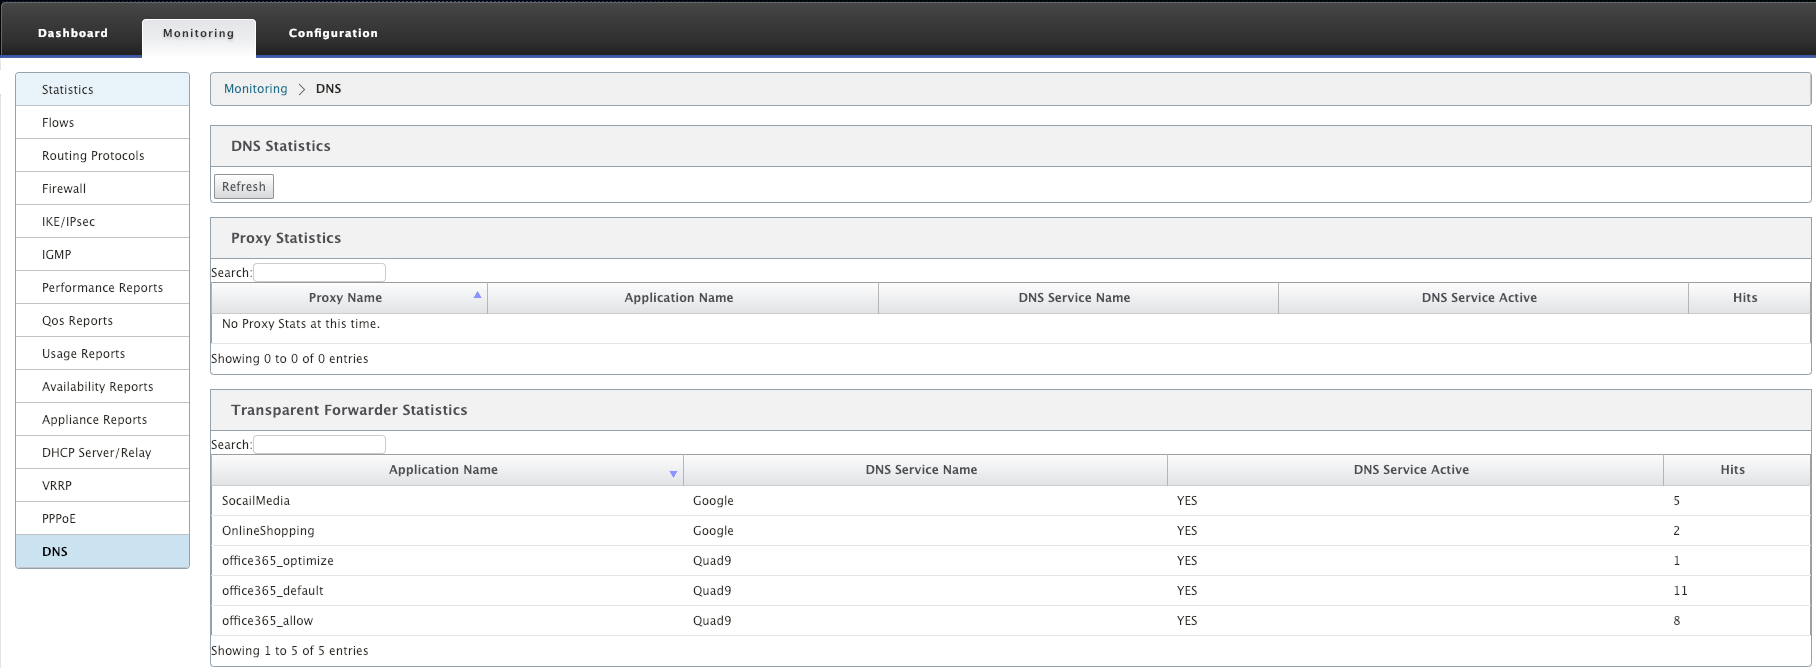Refresh the DNS statistics
The height and width of the screenshot is (668, 1816).
pos(244,187)
